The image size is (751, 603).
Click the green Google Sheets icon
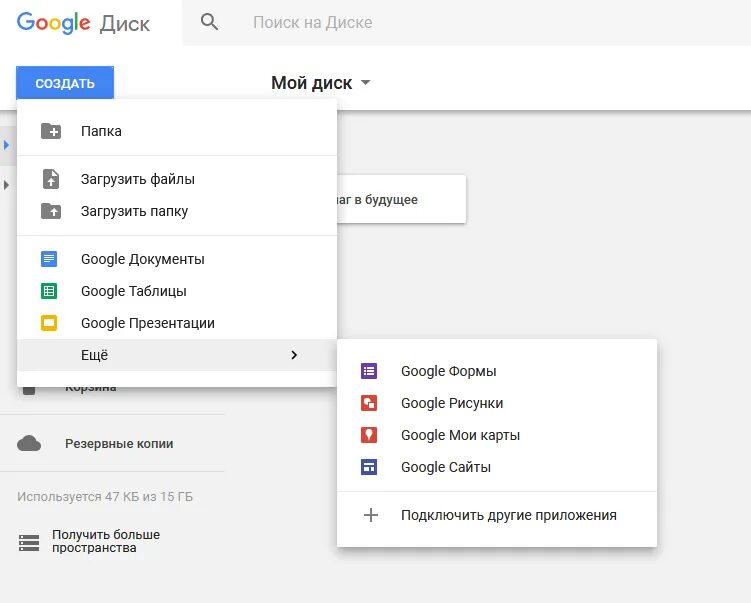tap(49, 291)
